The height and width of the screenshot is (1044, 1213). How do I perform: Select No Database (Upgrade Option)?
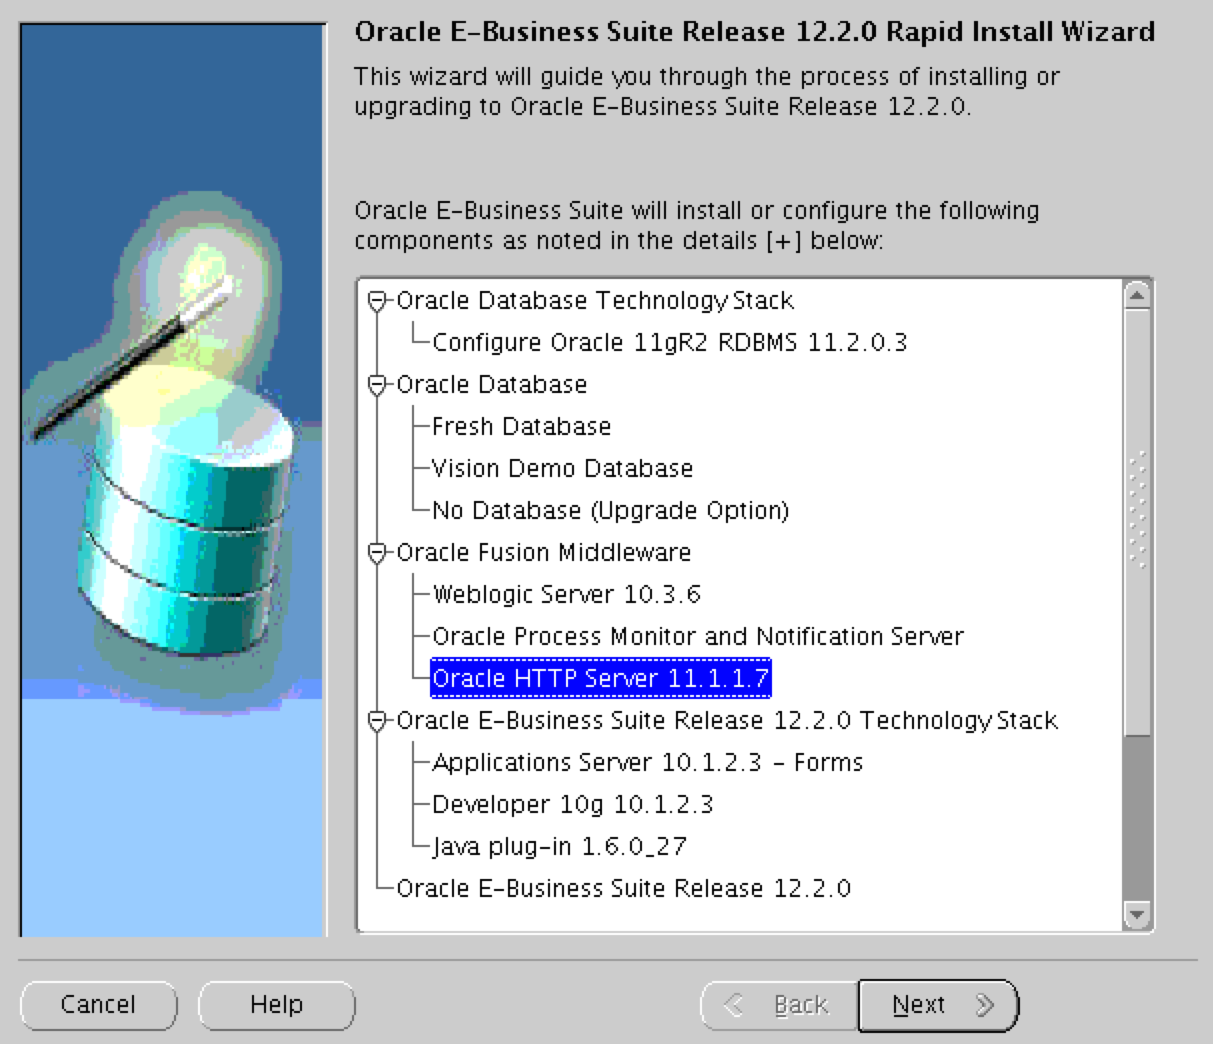[610, 511]
